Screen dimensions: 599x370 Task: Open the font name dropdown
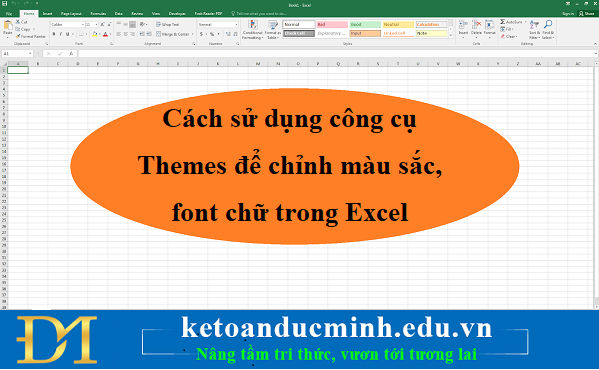[83, 24]
